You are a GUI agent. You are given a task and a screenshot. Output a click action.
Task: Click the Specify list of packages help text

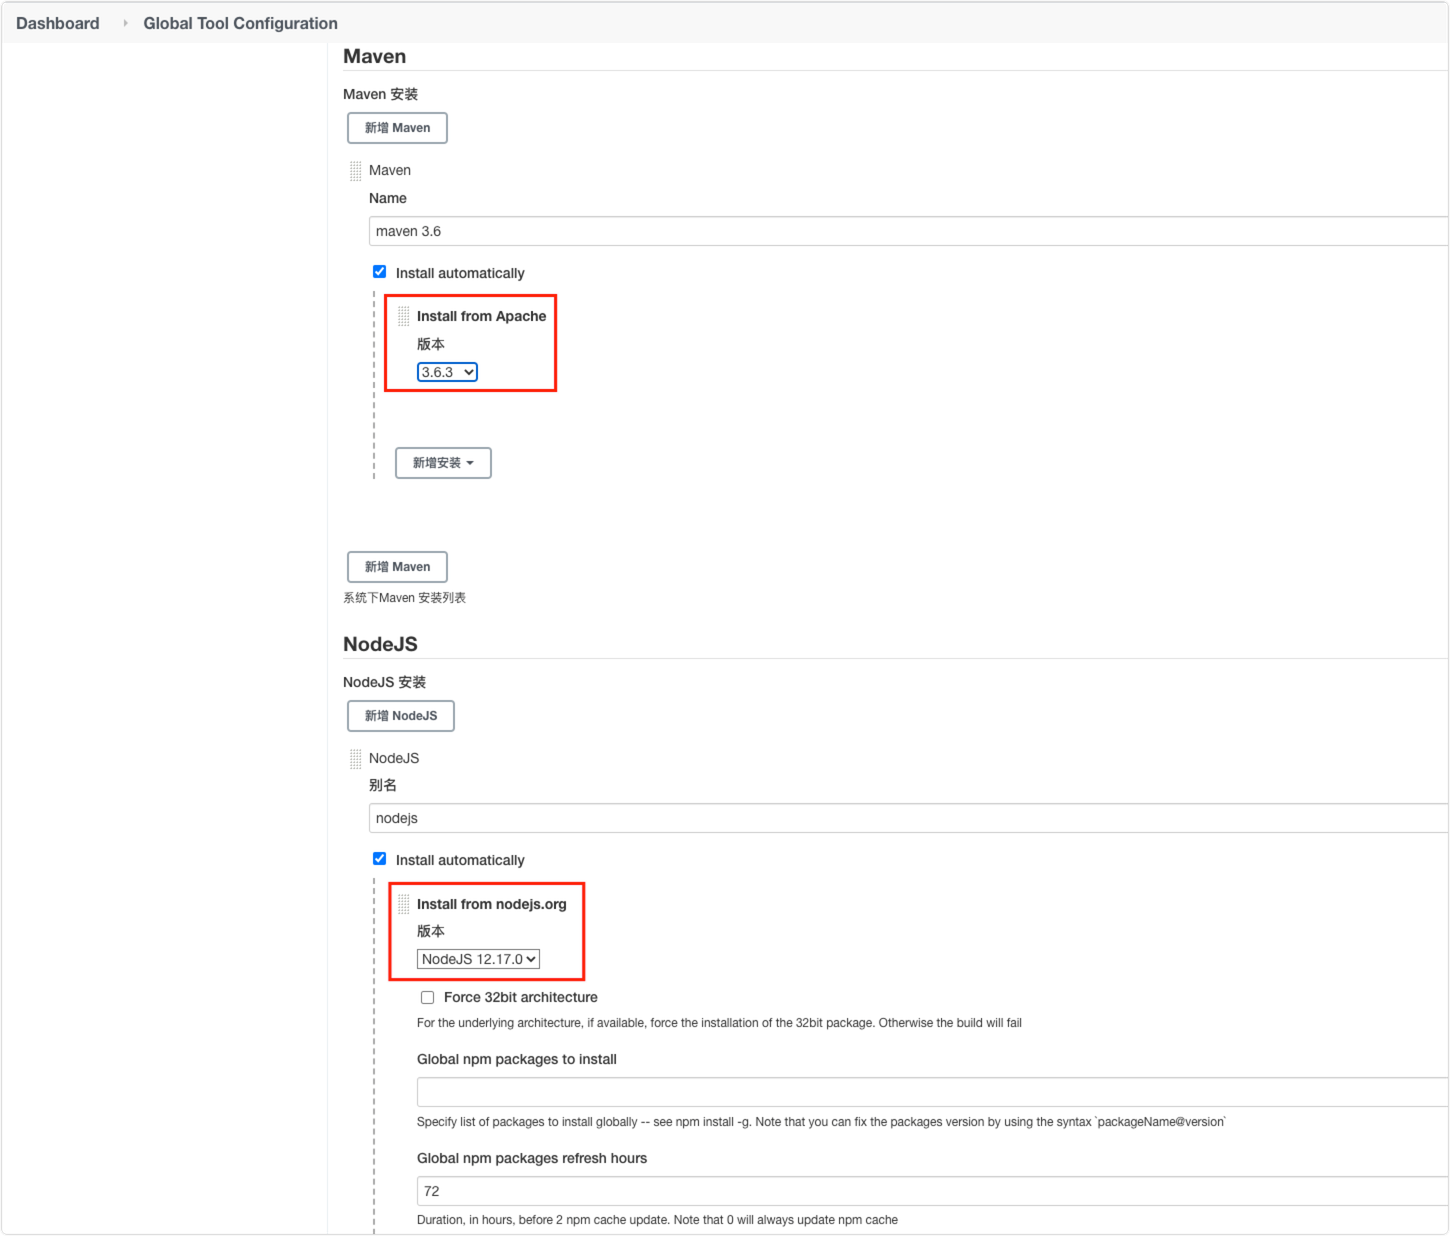tap(821, 1122)
